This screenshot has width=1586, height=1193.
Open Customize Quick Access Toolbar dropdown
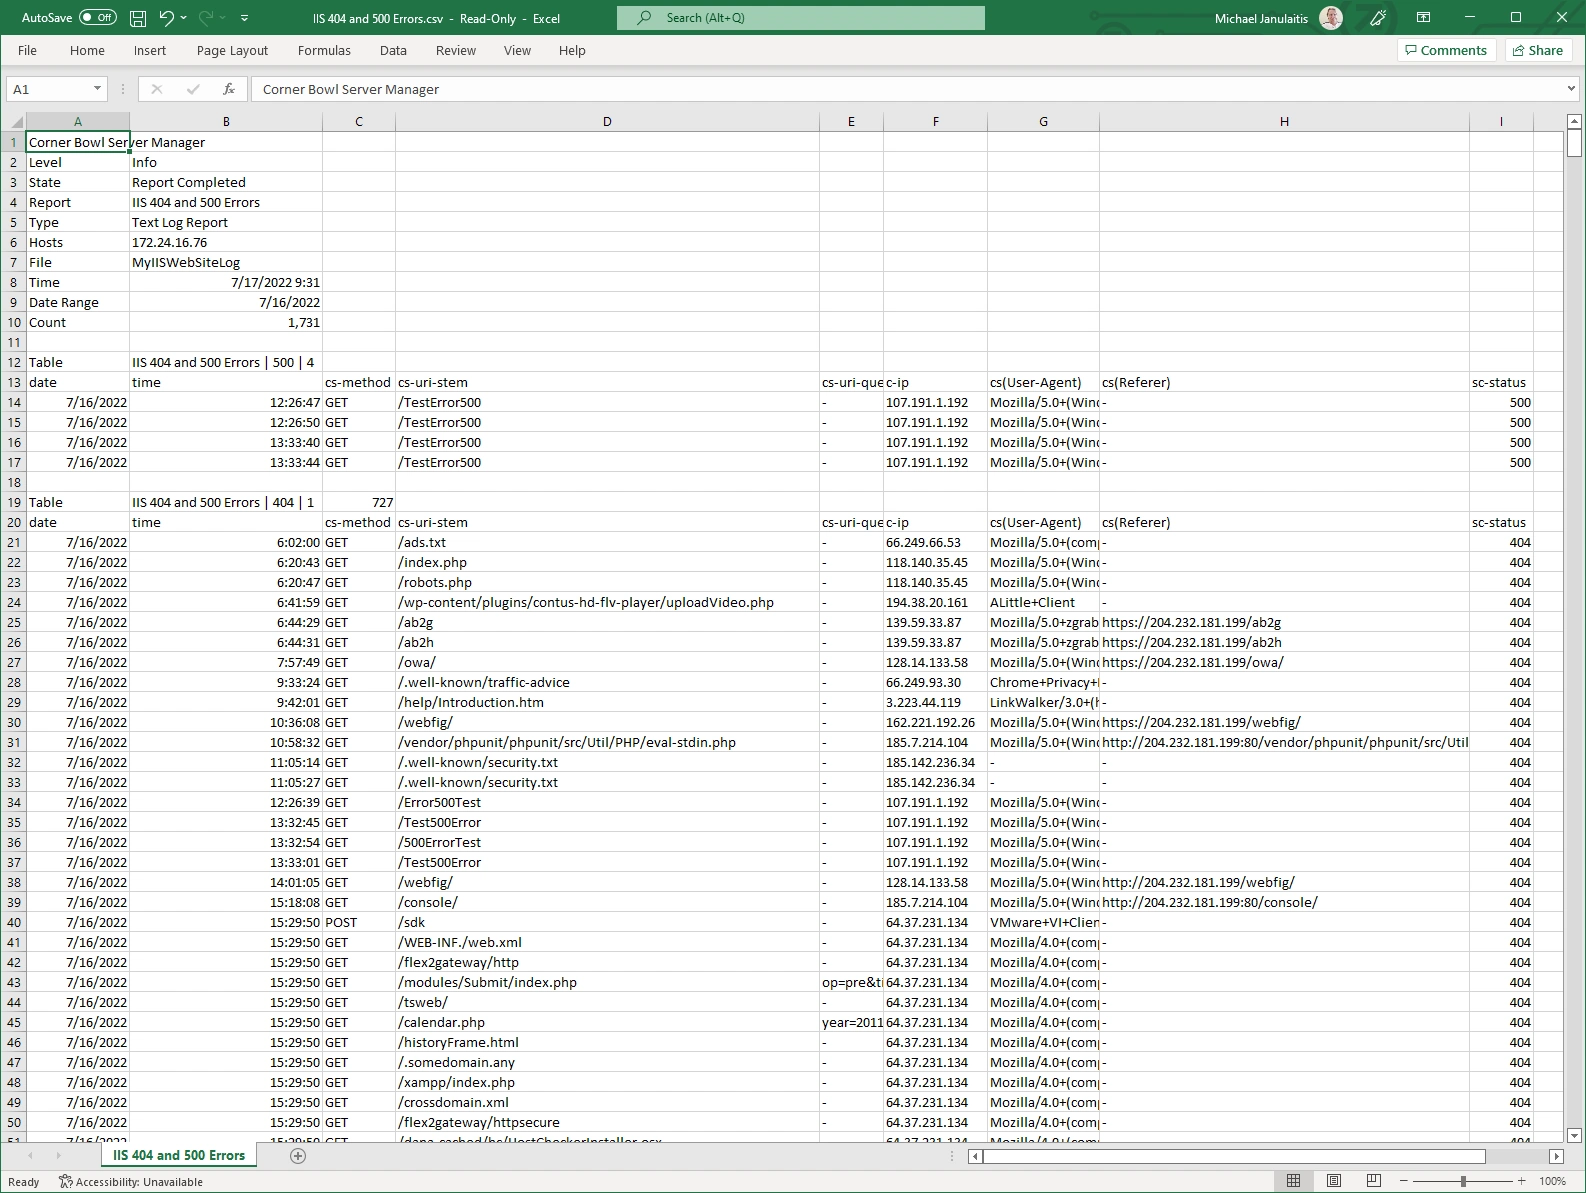tap(245, 18)
